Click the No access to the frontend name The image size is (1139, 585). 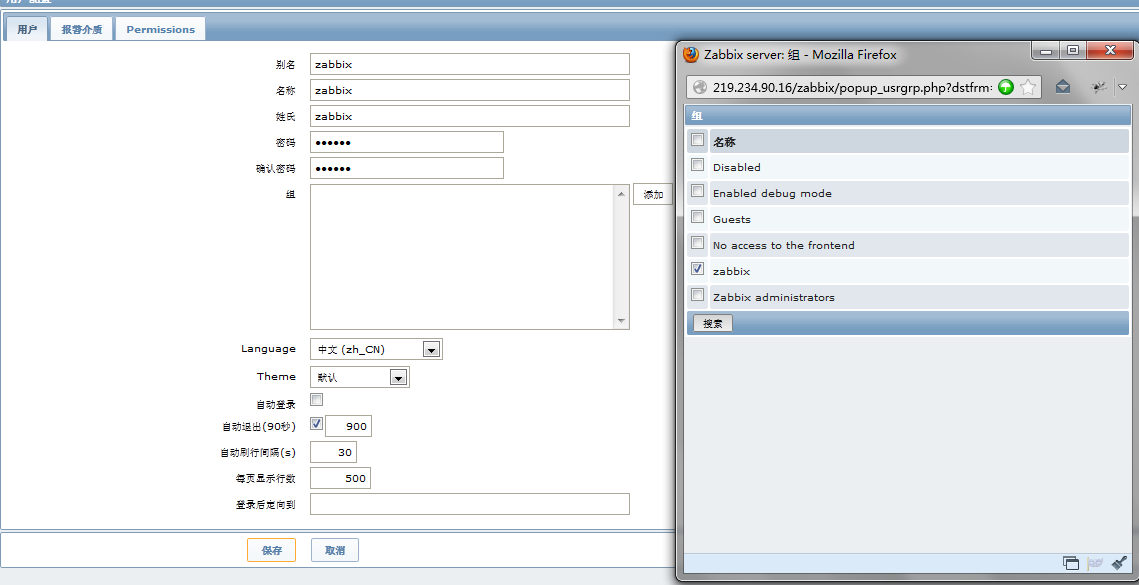784,245
